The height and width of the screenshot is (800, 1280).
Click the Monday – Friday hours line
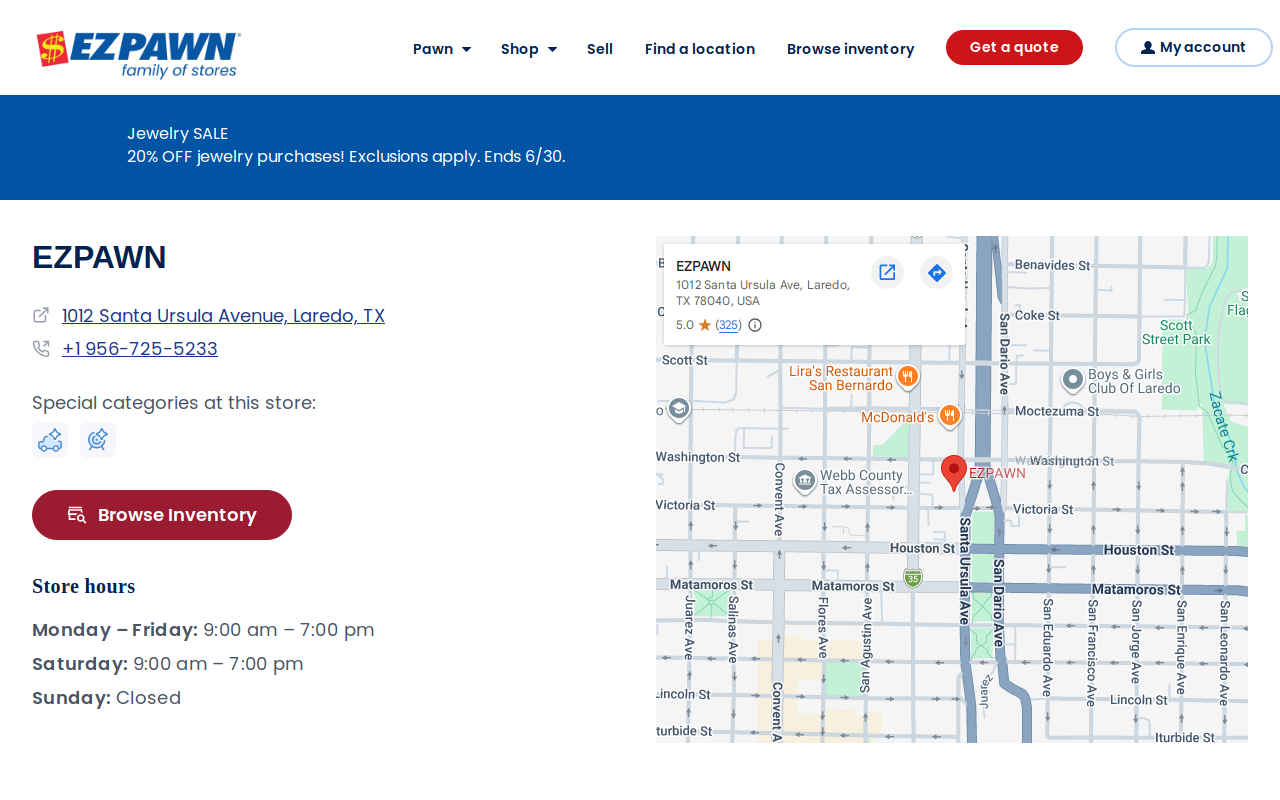tap(203, 630)
